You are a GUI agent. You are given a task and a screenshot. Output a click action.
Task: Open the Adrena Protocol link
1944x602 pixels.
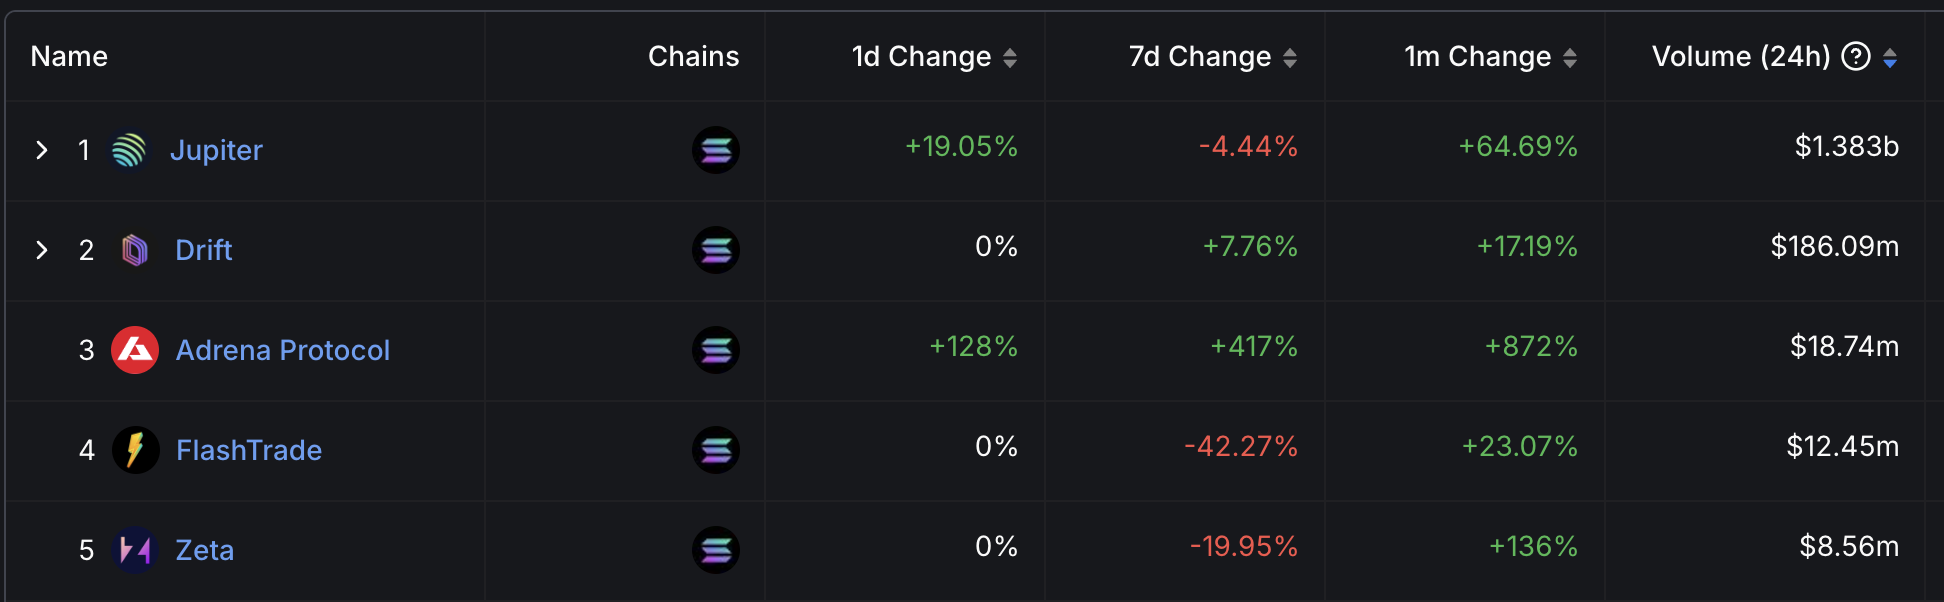click(x=283, y=350)
